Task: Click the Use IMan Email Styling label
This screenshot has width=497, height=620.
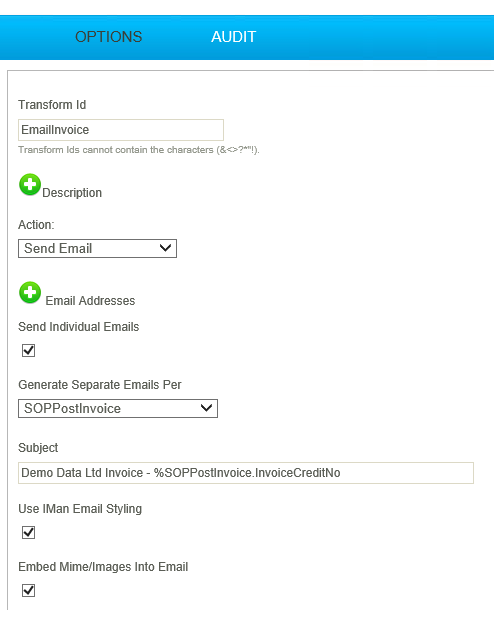Action: pyautogui.click(x=80, y=509)
